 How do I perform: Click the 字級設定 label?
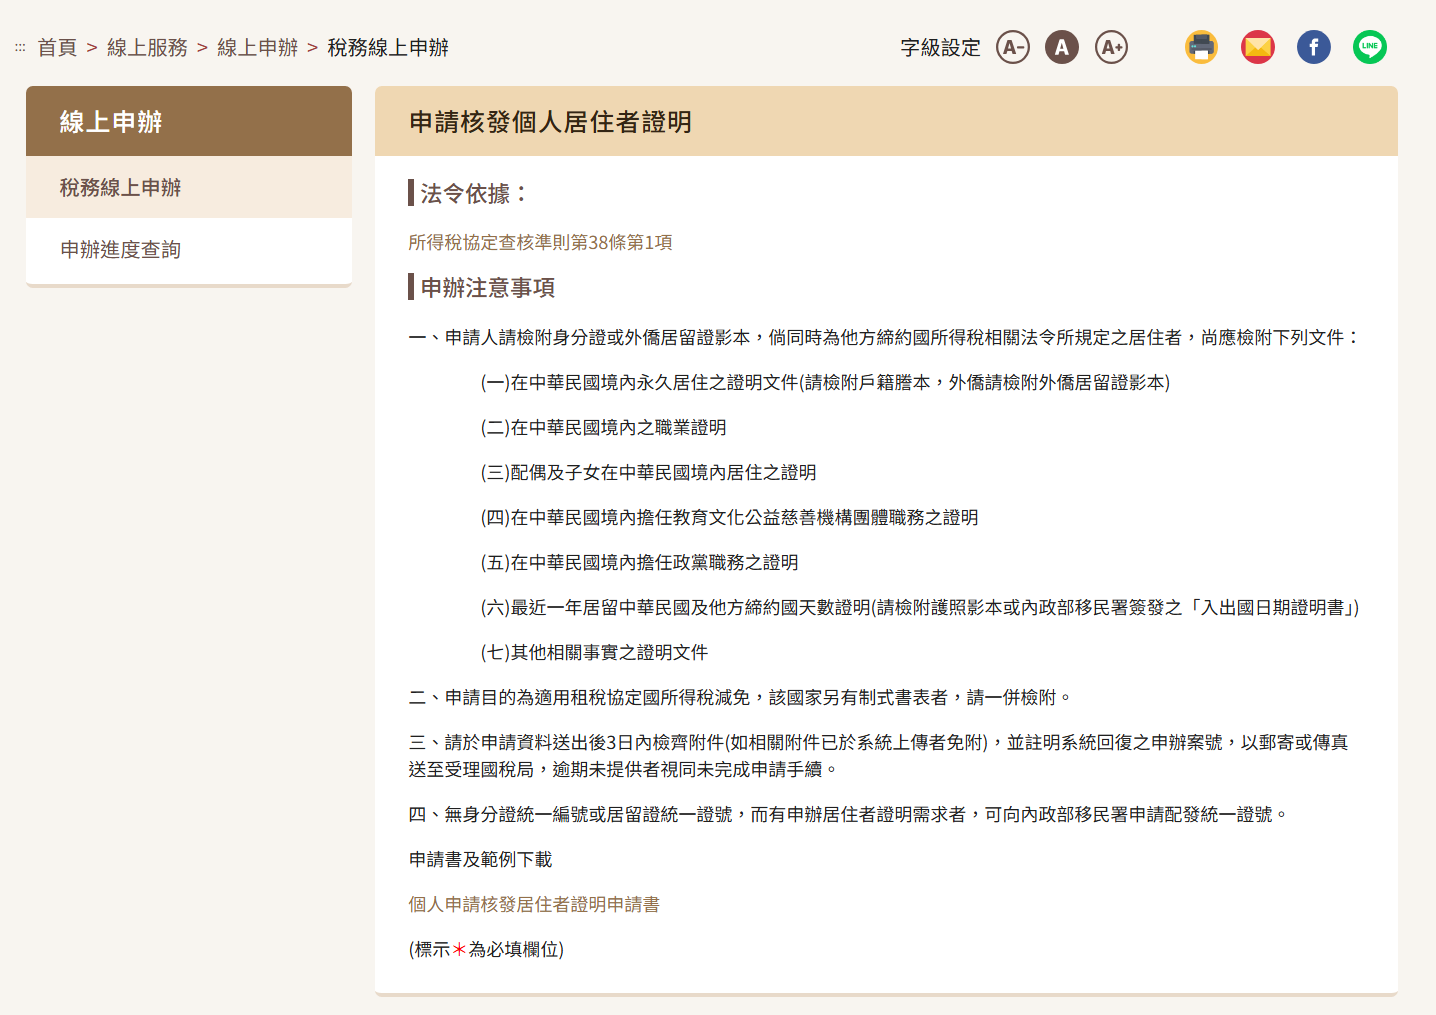(940, 47)
